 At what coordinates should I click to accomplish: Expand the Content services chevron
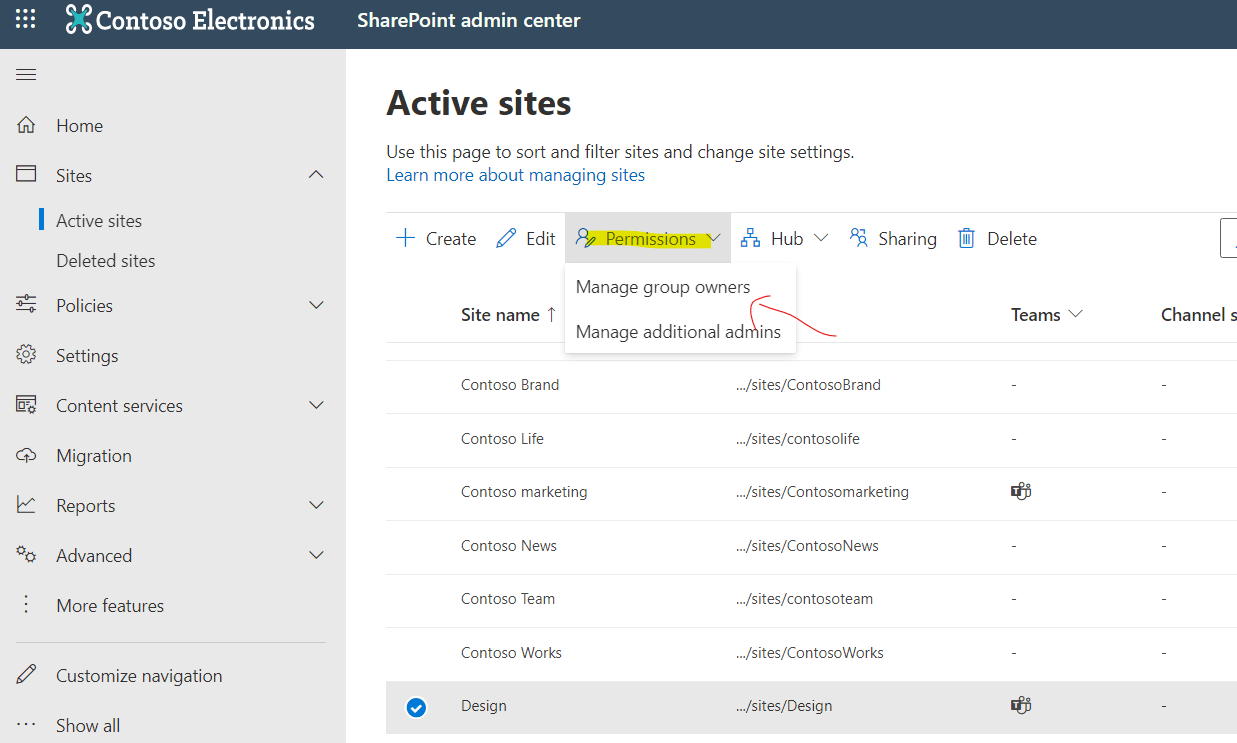pyautogui.click(x=316, y=405)
